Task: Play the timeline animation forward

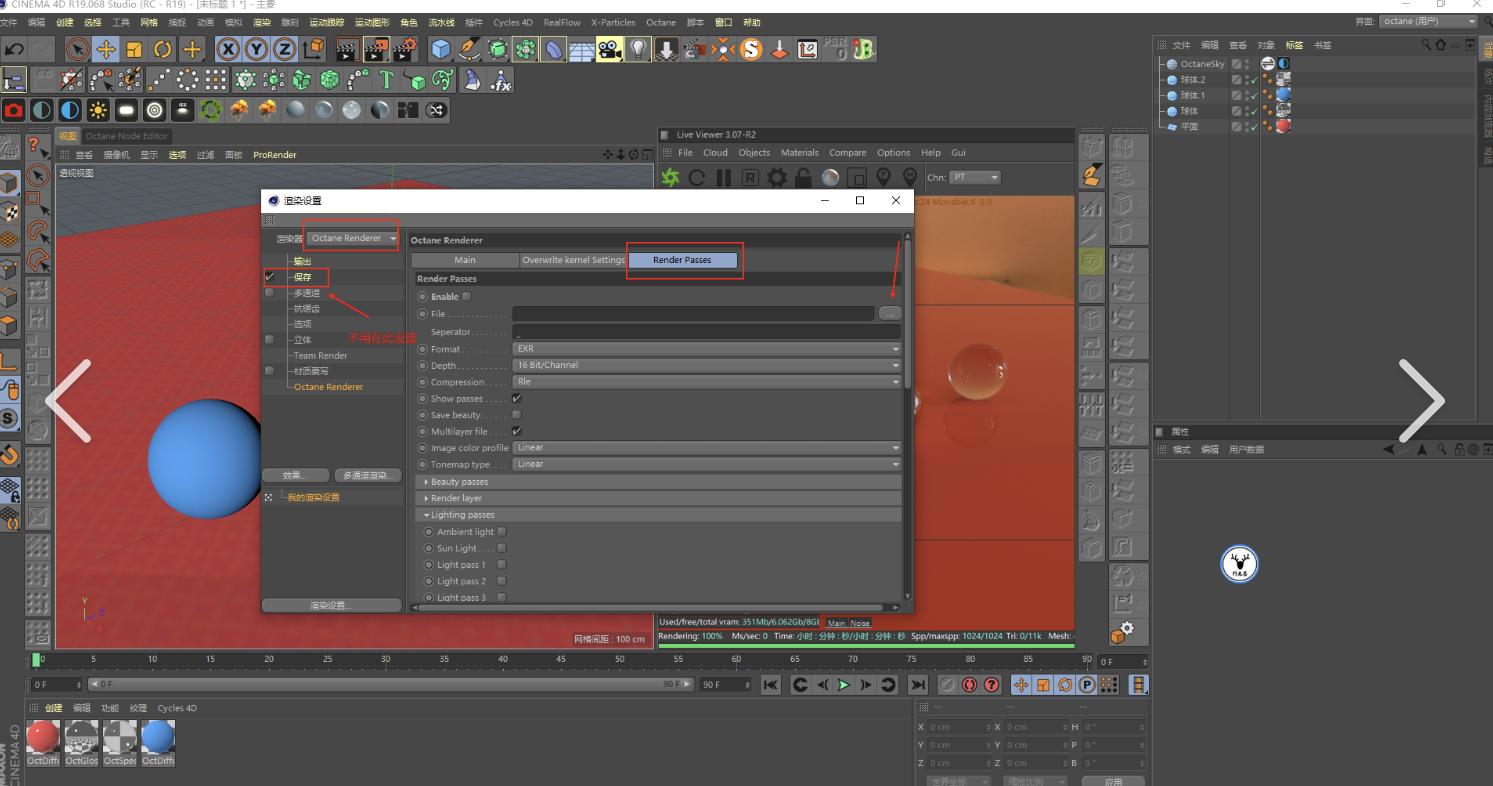Action: [844, 685]
